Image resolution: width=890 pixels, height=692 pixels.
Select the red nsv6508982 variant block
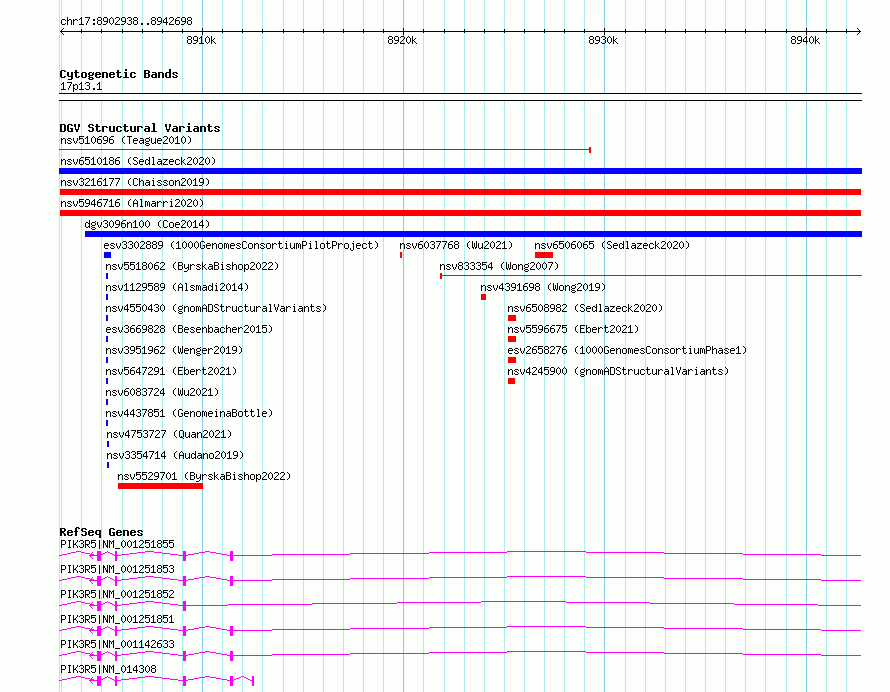512,318
